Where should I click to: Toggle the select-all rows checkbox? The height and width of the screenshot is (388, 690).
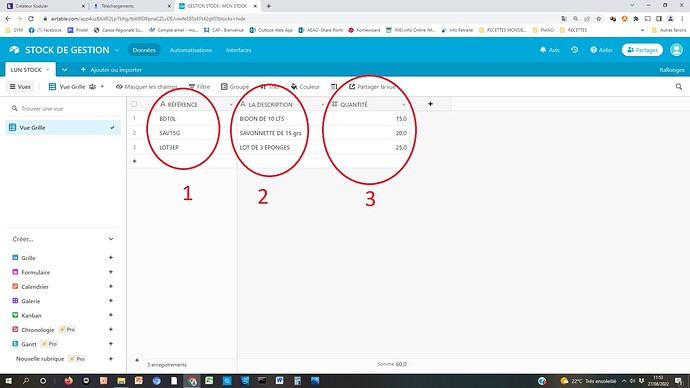tap(134, 104)
